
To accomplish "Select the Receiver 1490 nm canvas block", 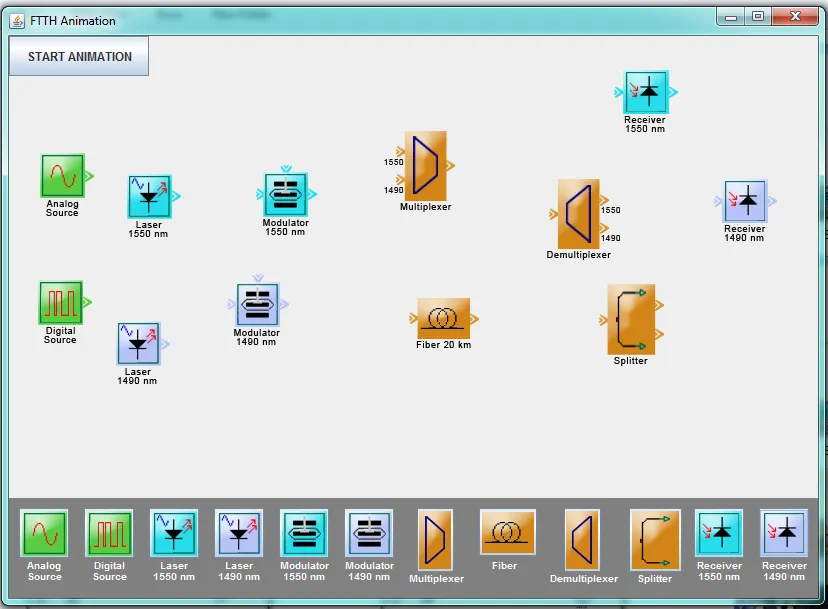I will coord(746,201).
